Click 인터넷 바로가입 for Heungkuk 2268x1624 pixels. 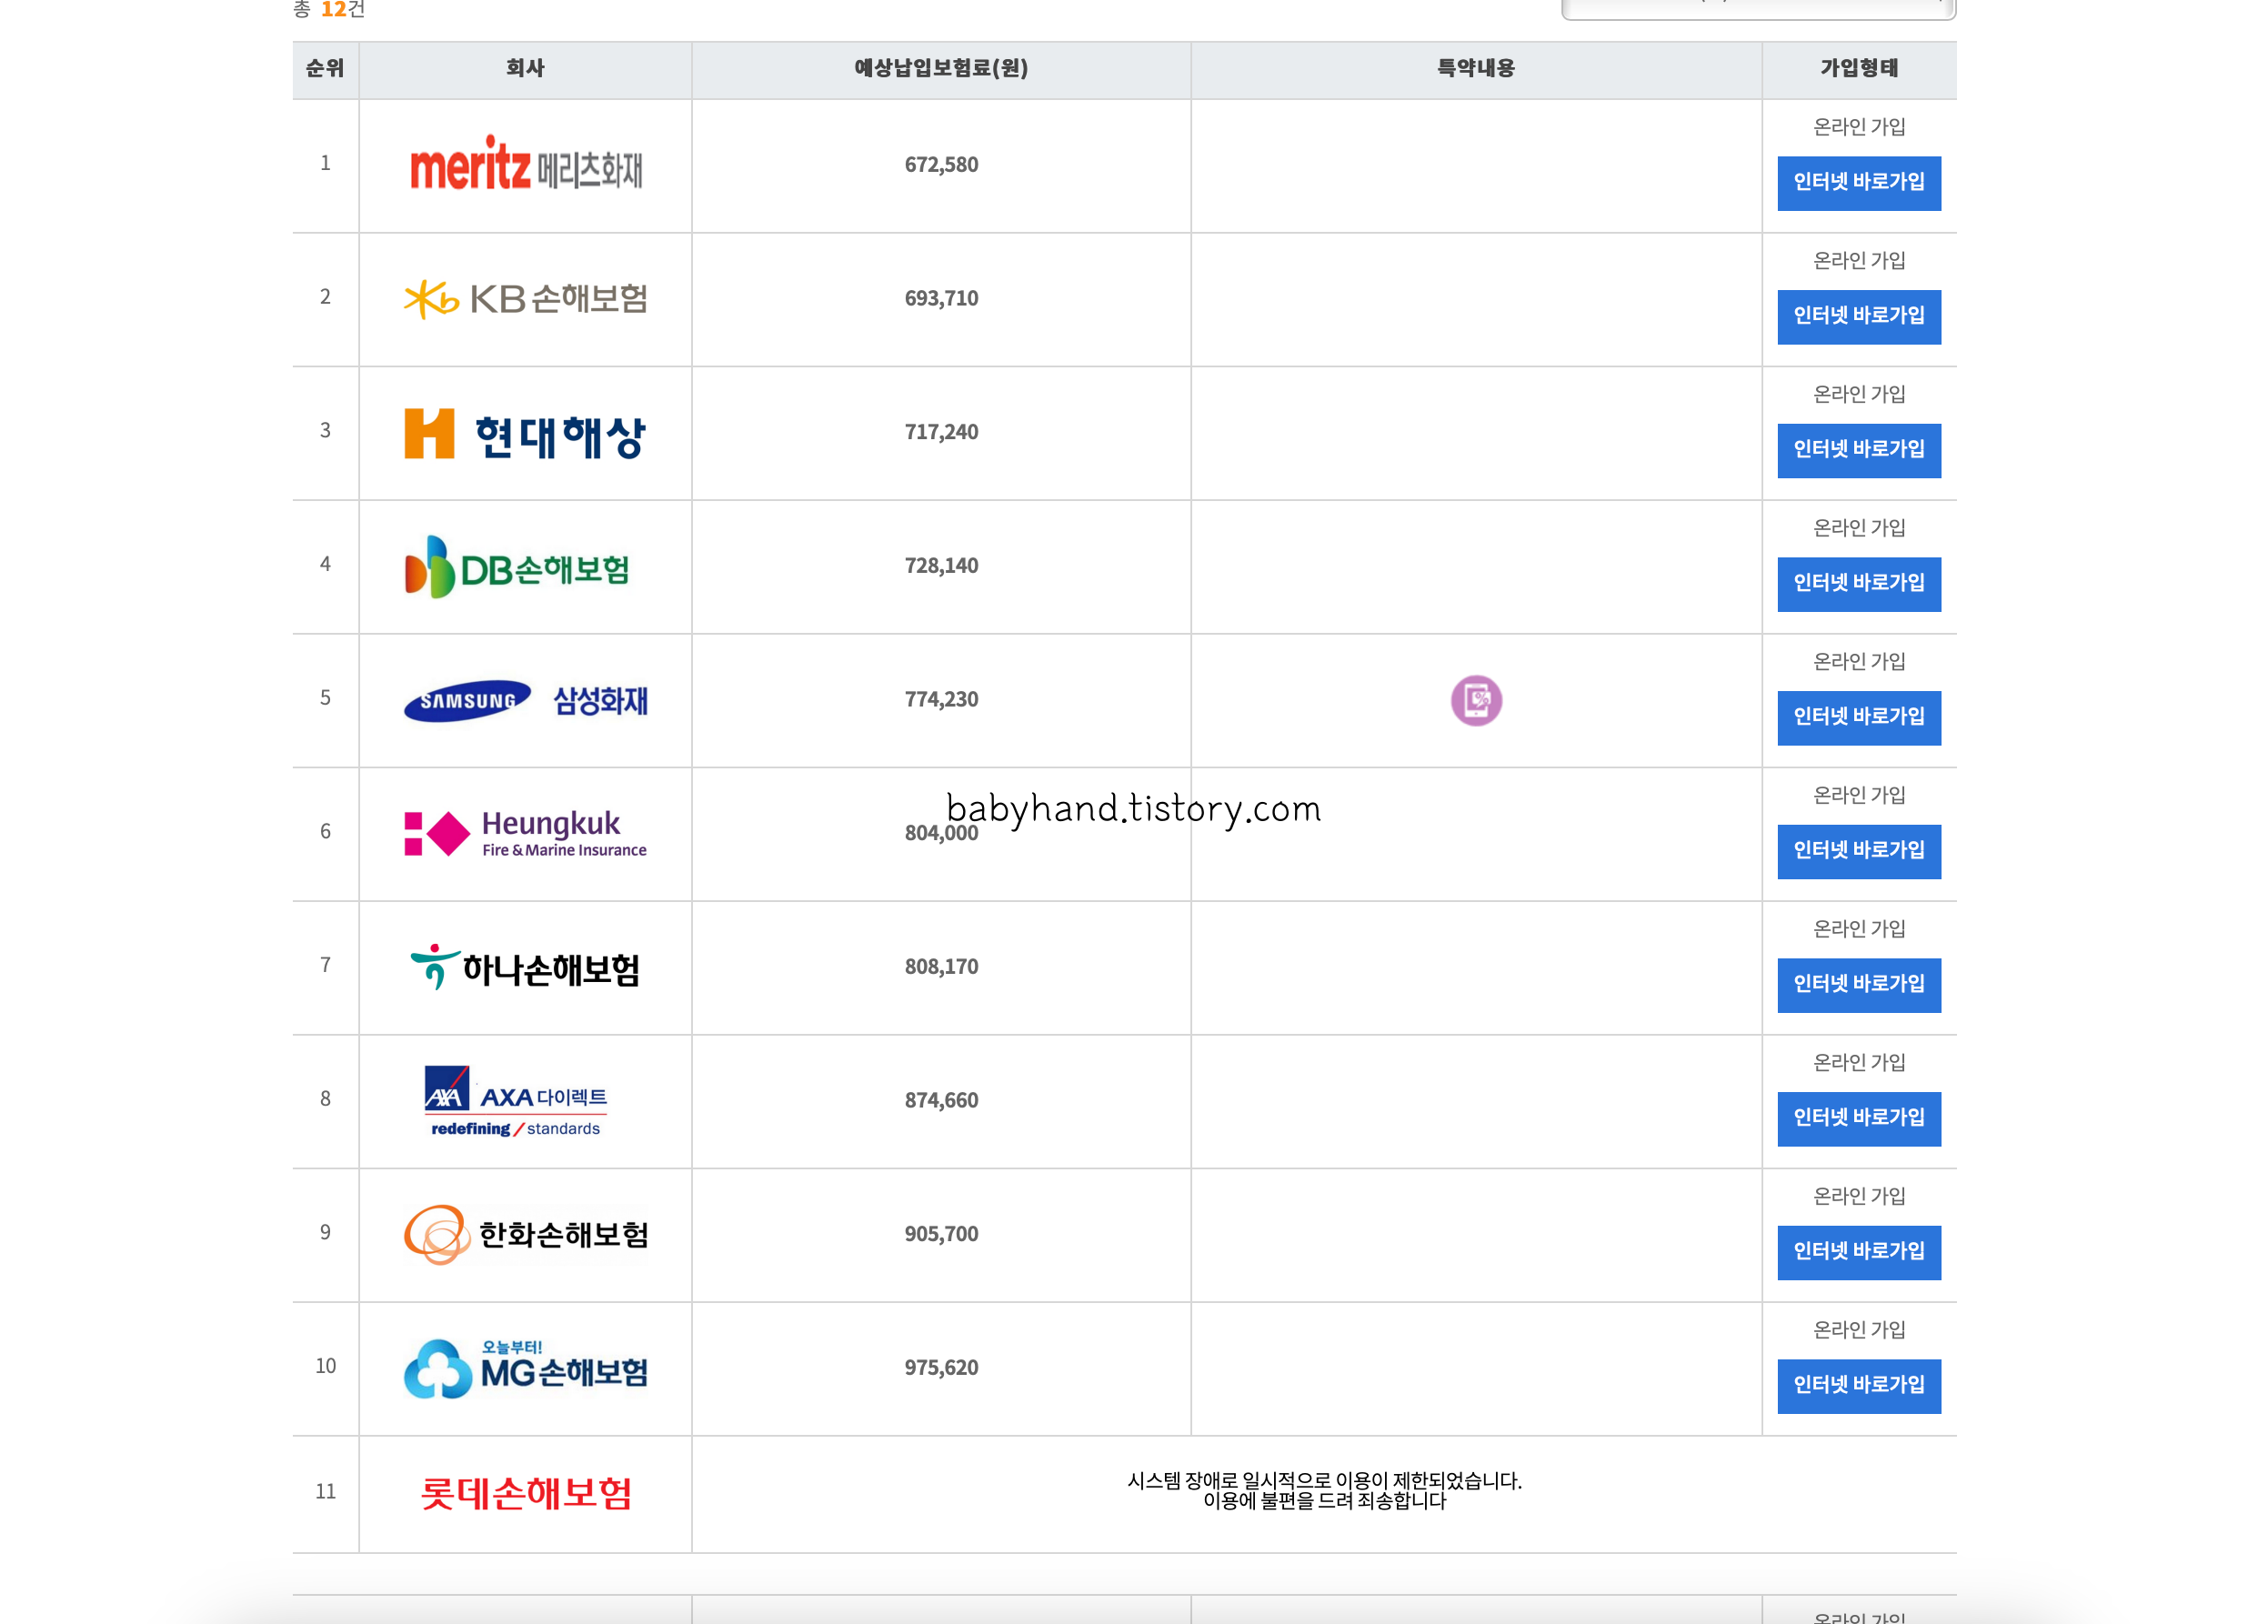pyautogui.click(x=1859, y=851)
